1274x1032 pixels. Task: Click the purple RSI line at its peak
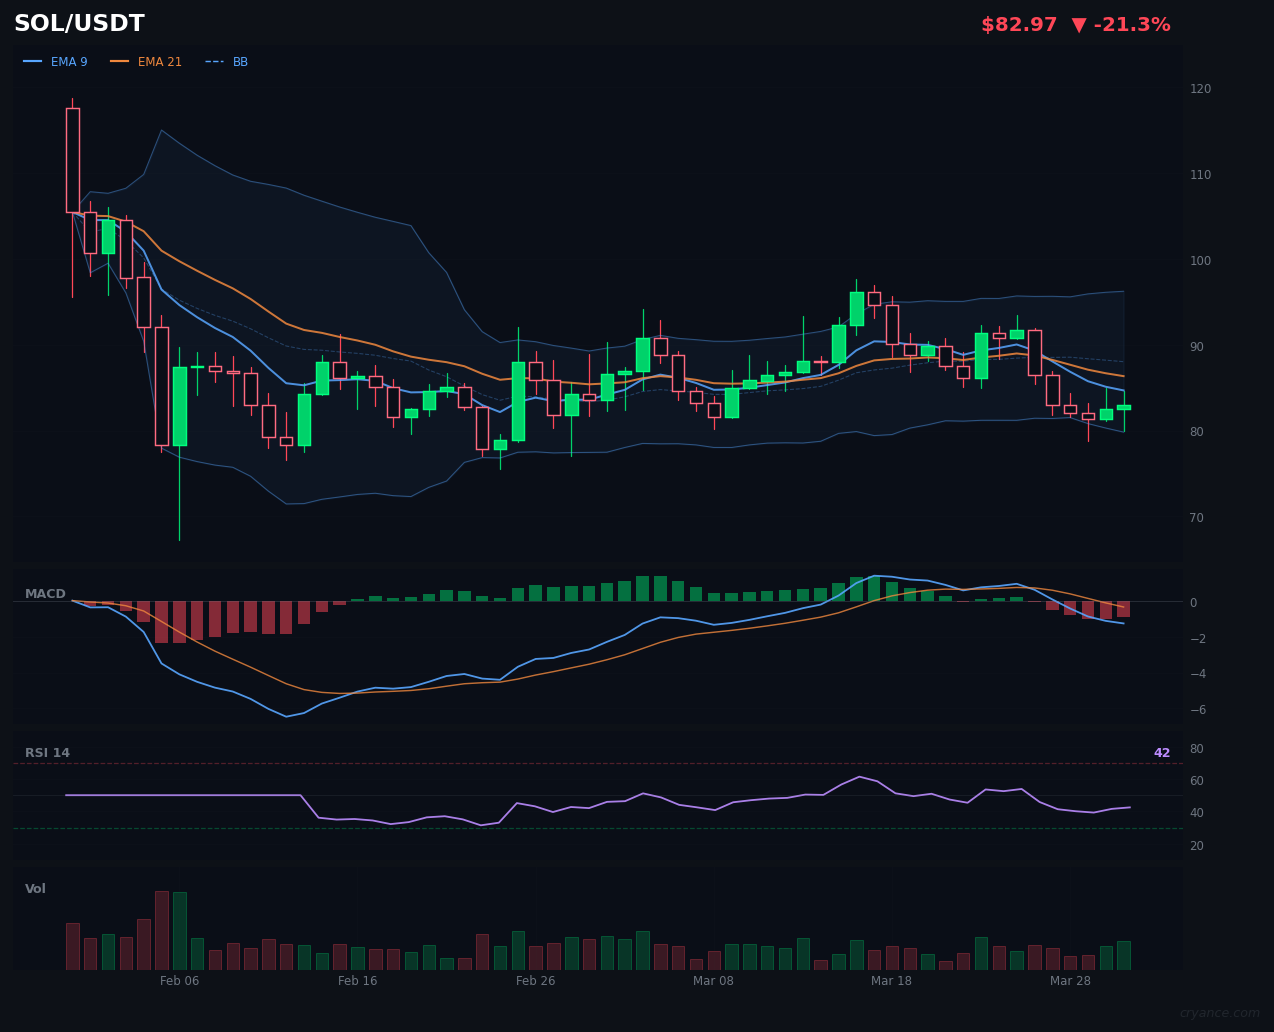click(x=860, y=777)
